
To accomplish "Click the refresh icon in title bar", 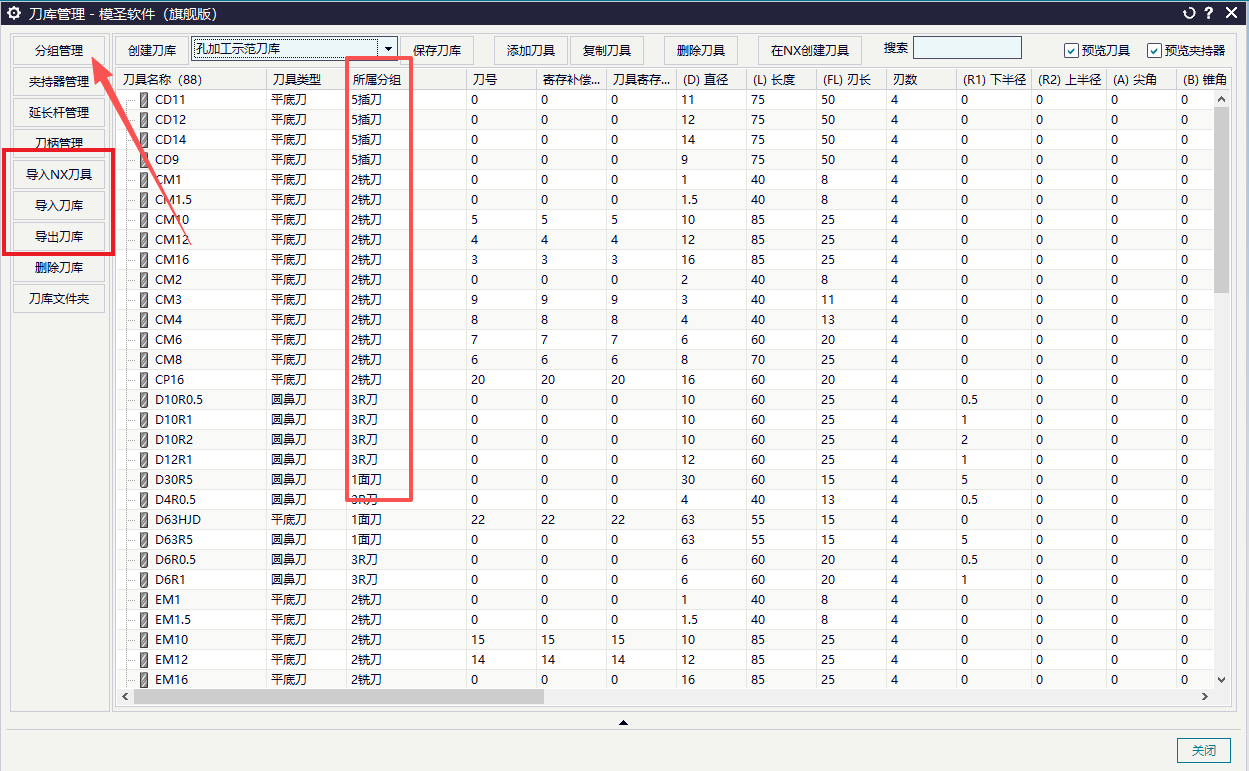I will coord(1190,13).
